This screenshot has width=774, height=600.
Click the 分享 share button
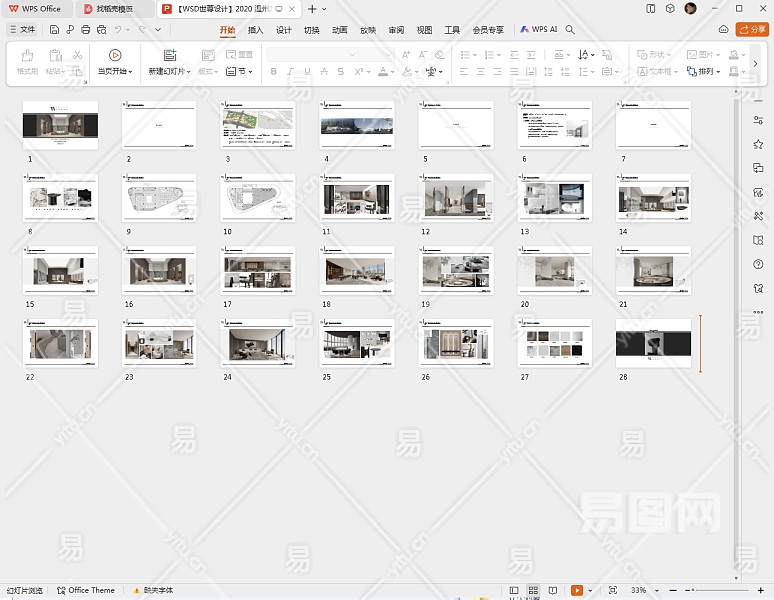click(752, 30)
